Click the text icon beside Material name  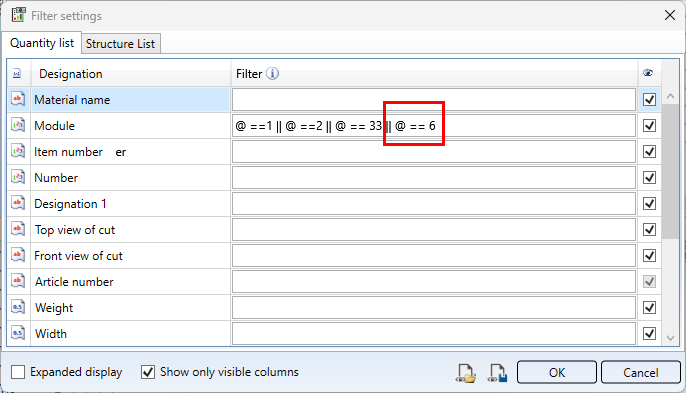(18, 99)
